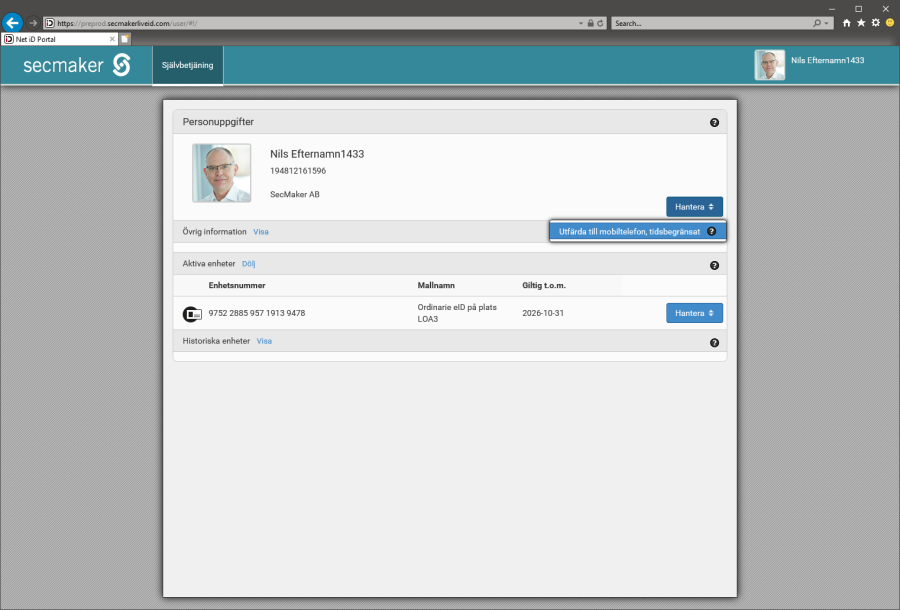Click the smiley feedback icon
The width and height of the screenshot is (900, 610).
click(x=890, y=23)
